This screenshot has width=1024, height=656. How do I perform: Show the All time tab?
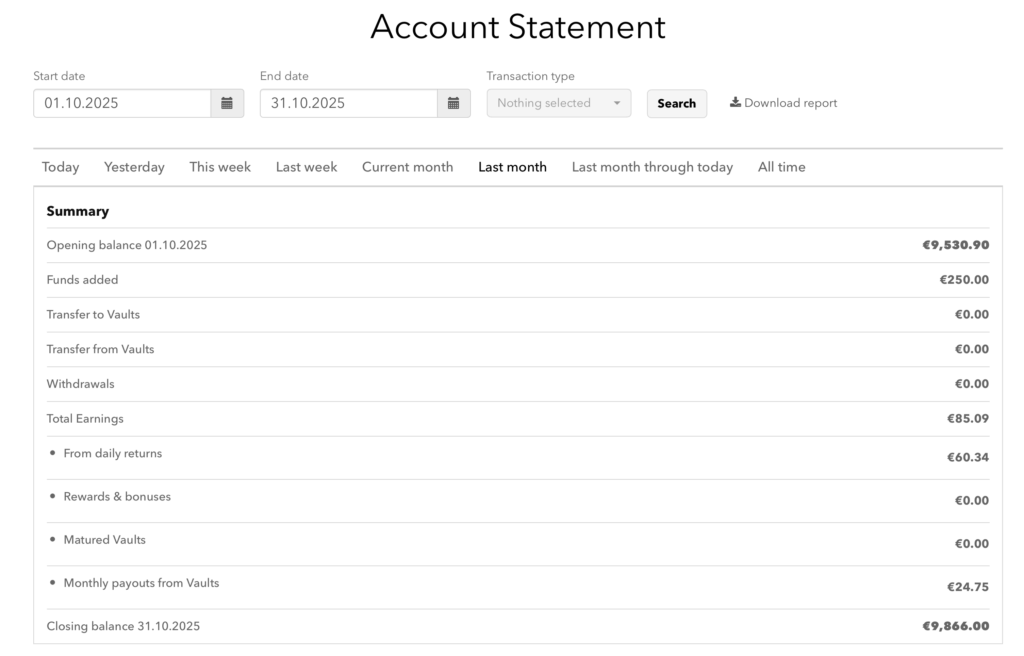point(781,167)
